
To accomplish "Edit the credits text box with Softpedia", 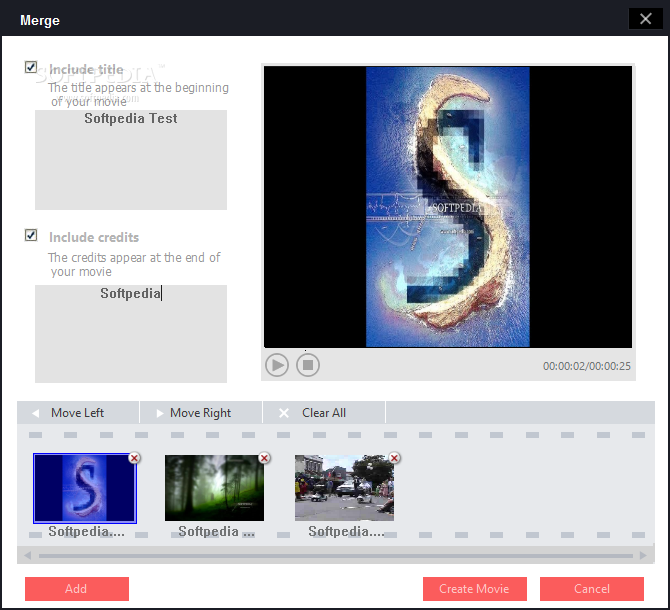I will tap(131, 334).
